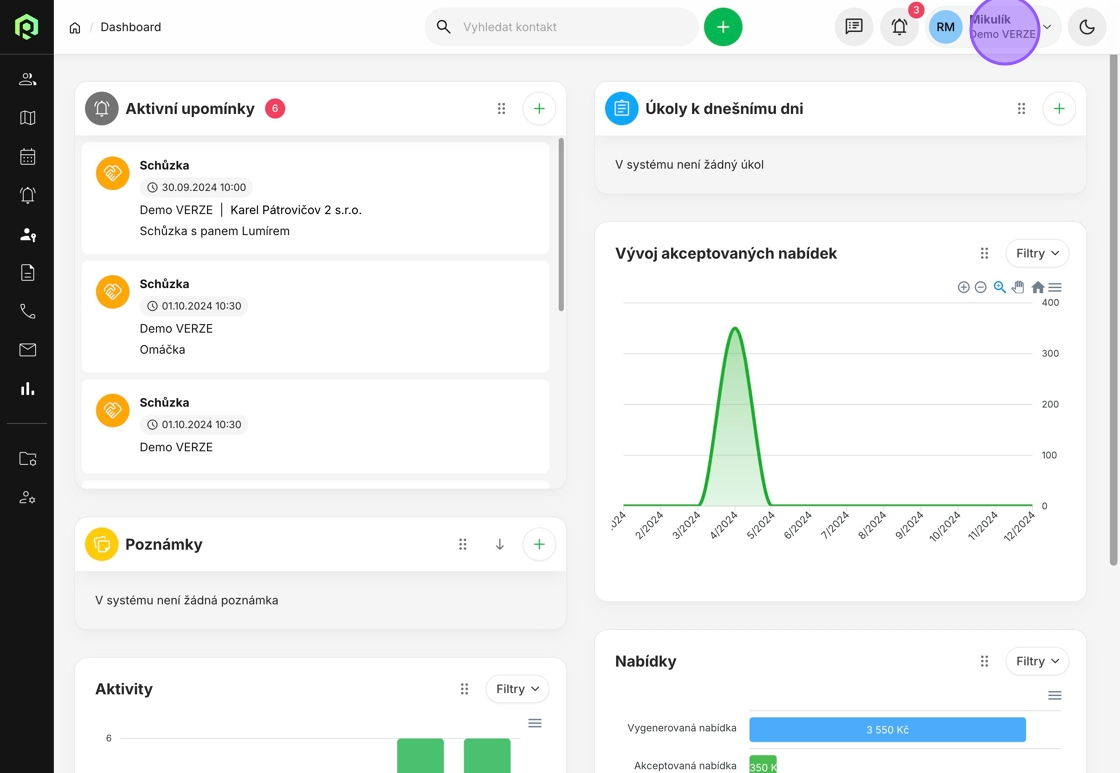Expand the user account dropdown chevron

click(x=1047, y=27)
